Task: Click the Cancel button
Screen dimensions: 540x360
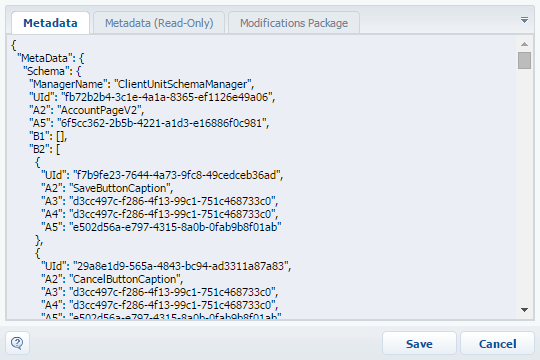Action: pyautogui.click(x=498, y=343)
